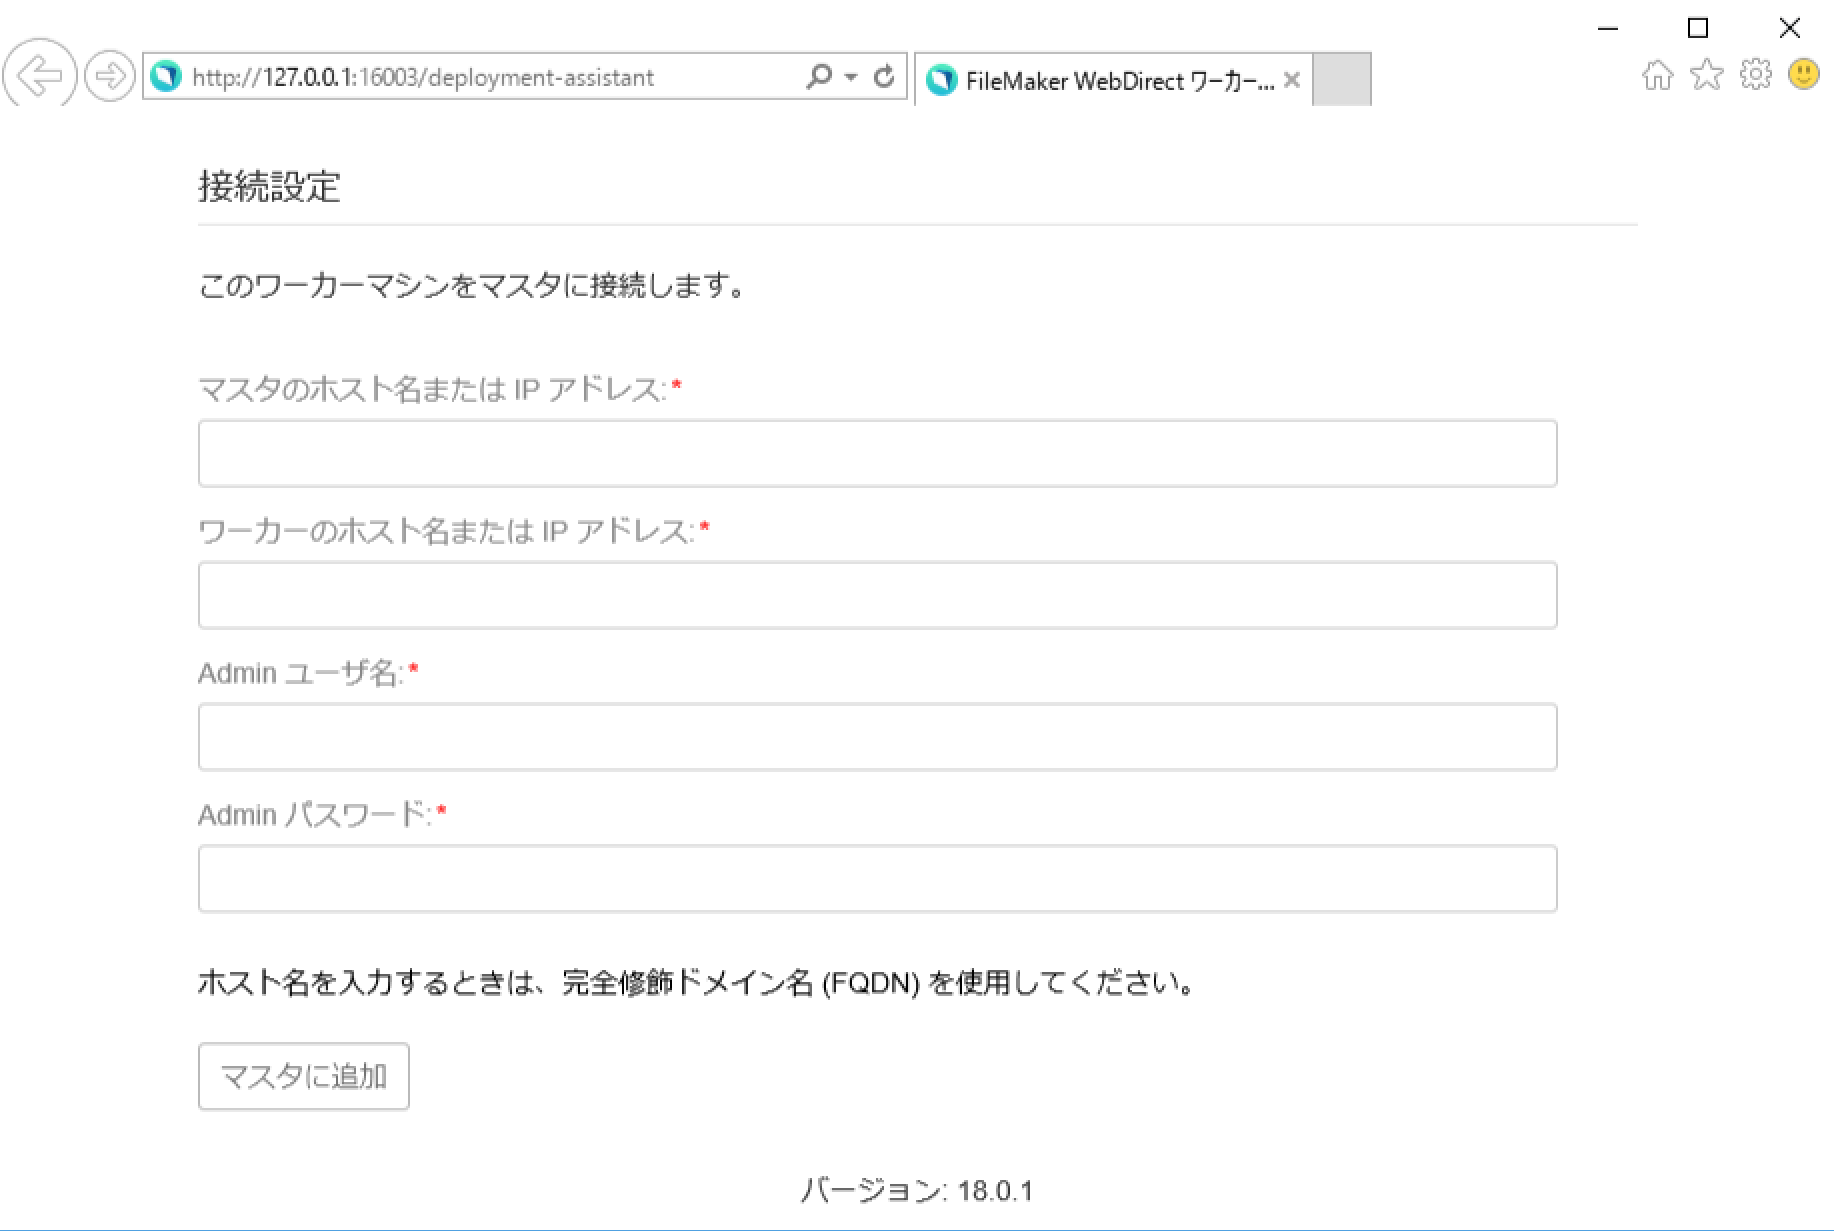Click the FQDN host name instruction text
Screen dimensions: 1834x1231
697,983
